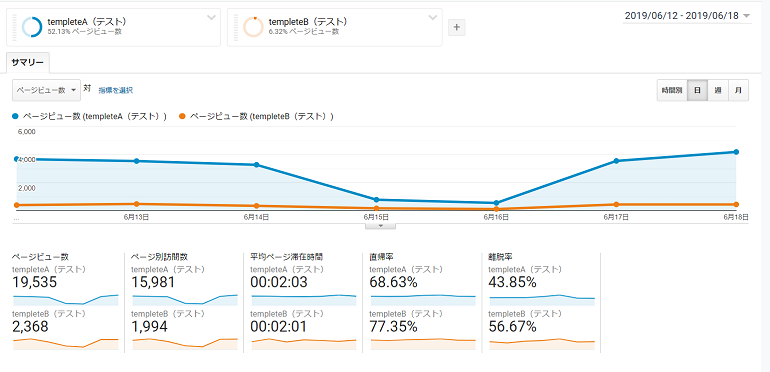Click templeteA data point at 6月14日
The height and width of the screenshot is (372, 770).
(x=256, y=164)
